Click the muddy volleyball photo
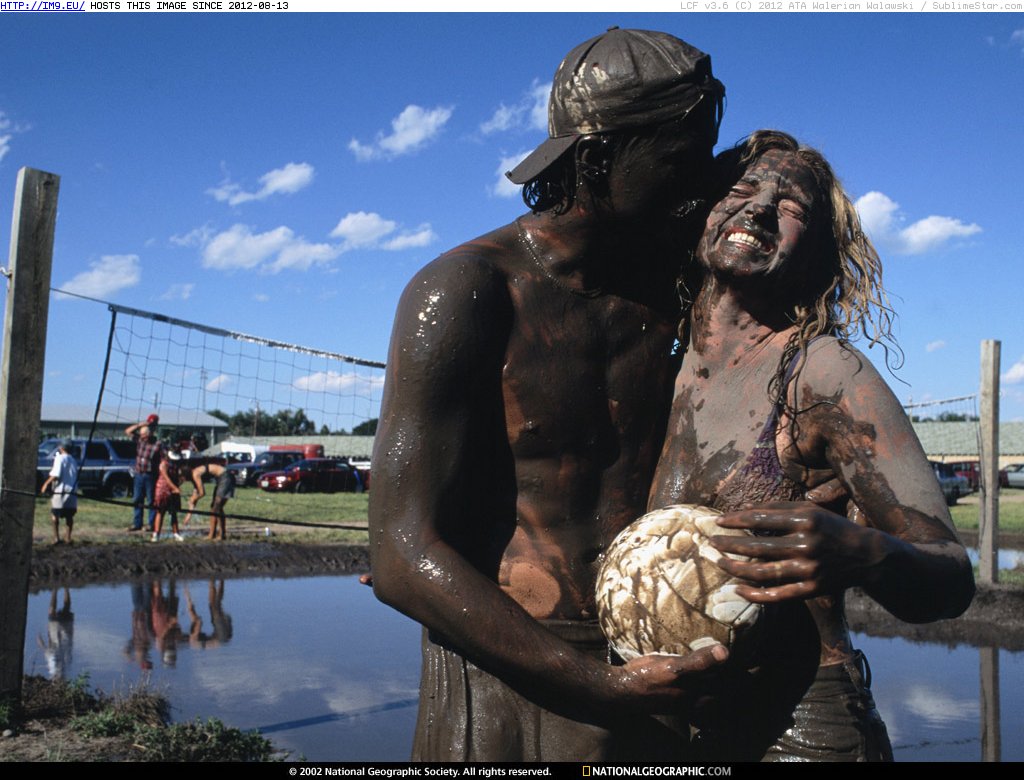This screenshot has height=780, width=1024. click(512, 387)
